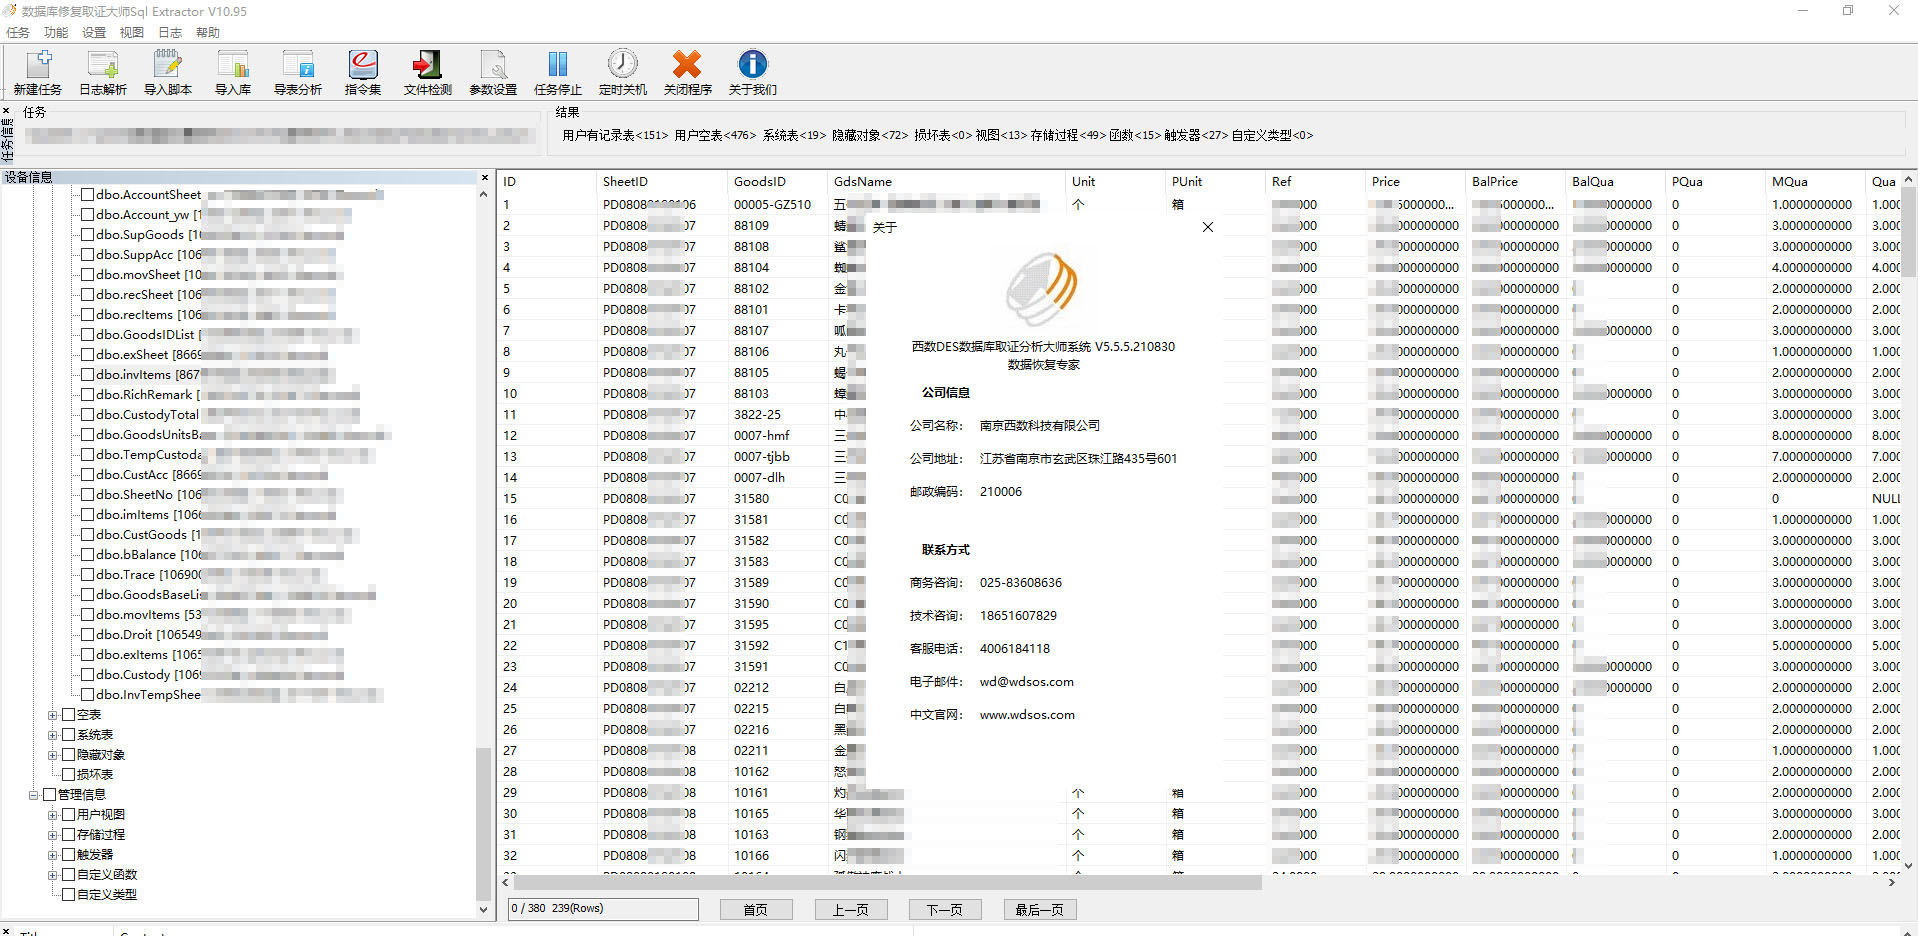1918x936 pixels.
Task: Click the 任务停止 pause icon
Action: 558,72
